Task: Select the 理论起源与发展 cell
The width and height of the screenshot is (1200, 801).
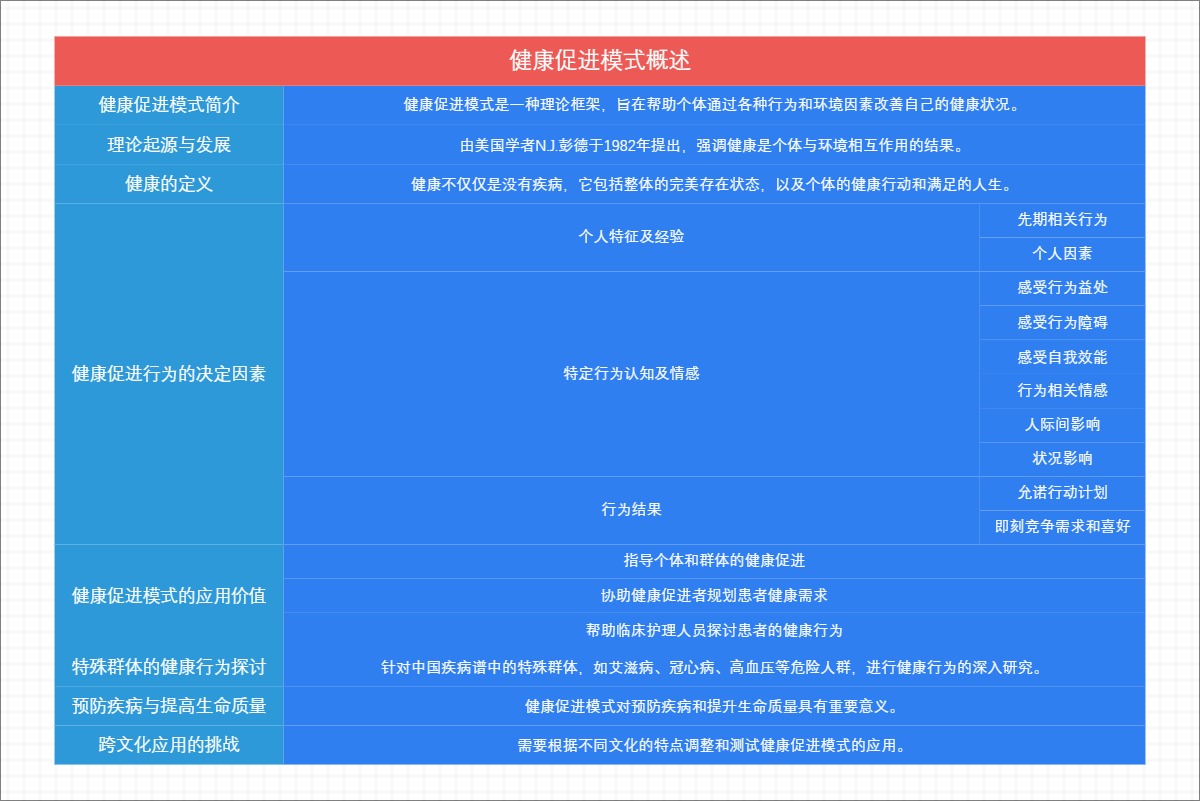Action: click(x=168, y=143)
